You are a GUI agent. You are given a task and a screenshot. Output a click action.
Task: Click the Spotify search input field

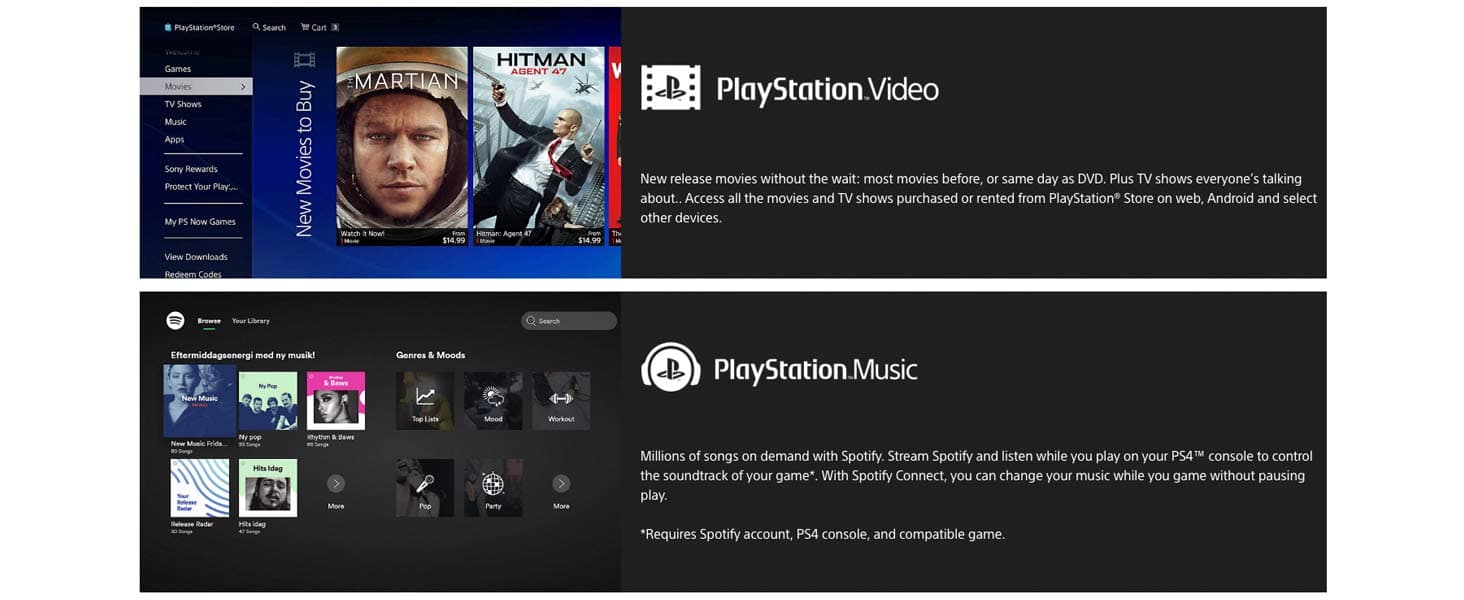[569, 321]
